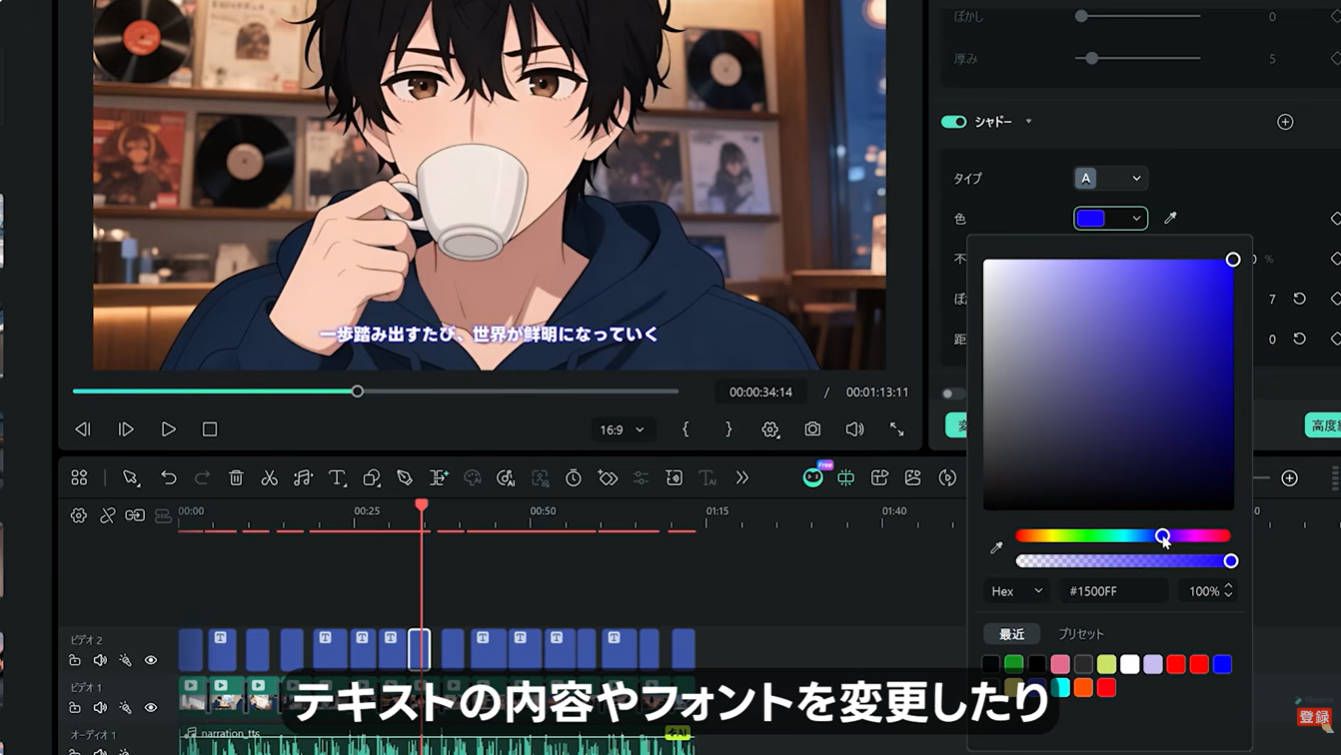Image resolution: width=1341 pixels, height=755 pixels.
Task: Open the shadow タイプ dropdown
Action: (1111, 178)
